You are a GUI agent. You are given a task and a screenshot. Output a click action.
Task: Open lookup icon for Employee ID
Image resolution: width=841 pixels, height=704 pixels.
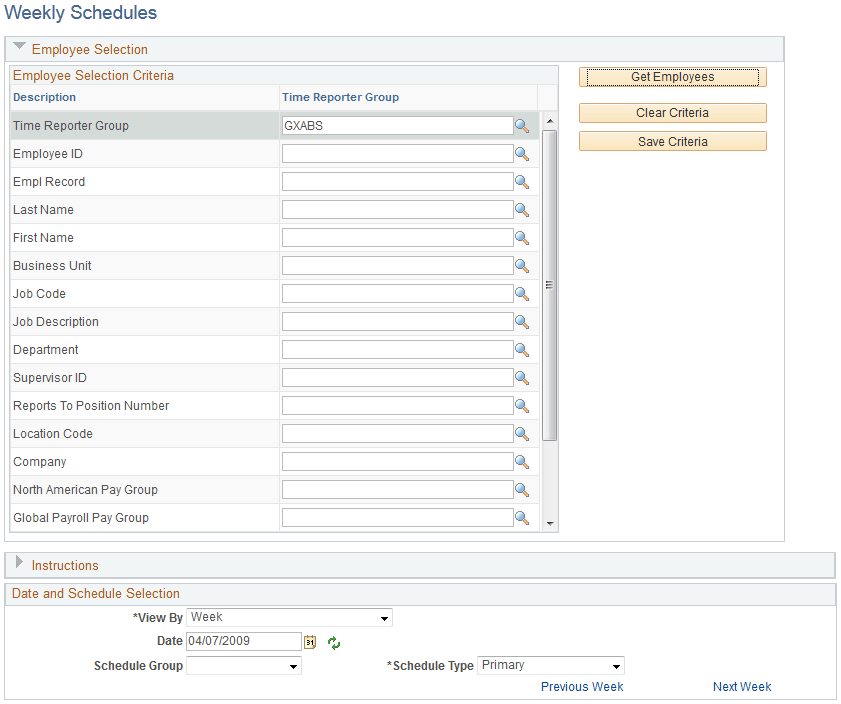(x=522, y=154)
